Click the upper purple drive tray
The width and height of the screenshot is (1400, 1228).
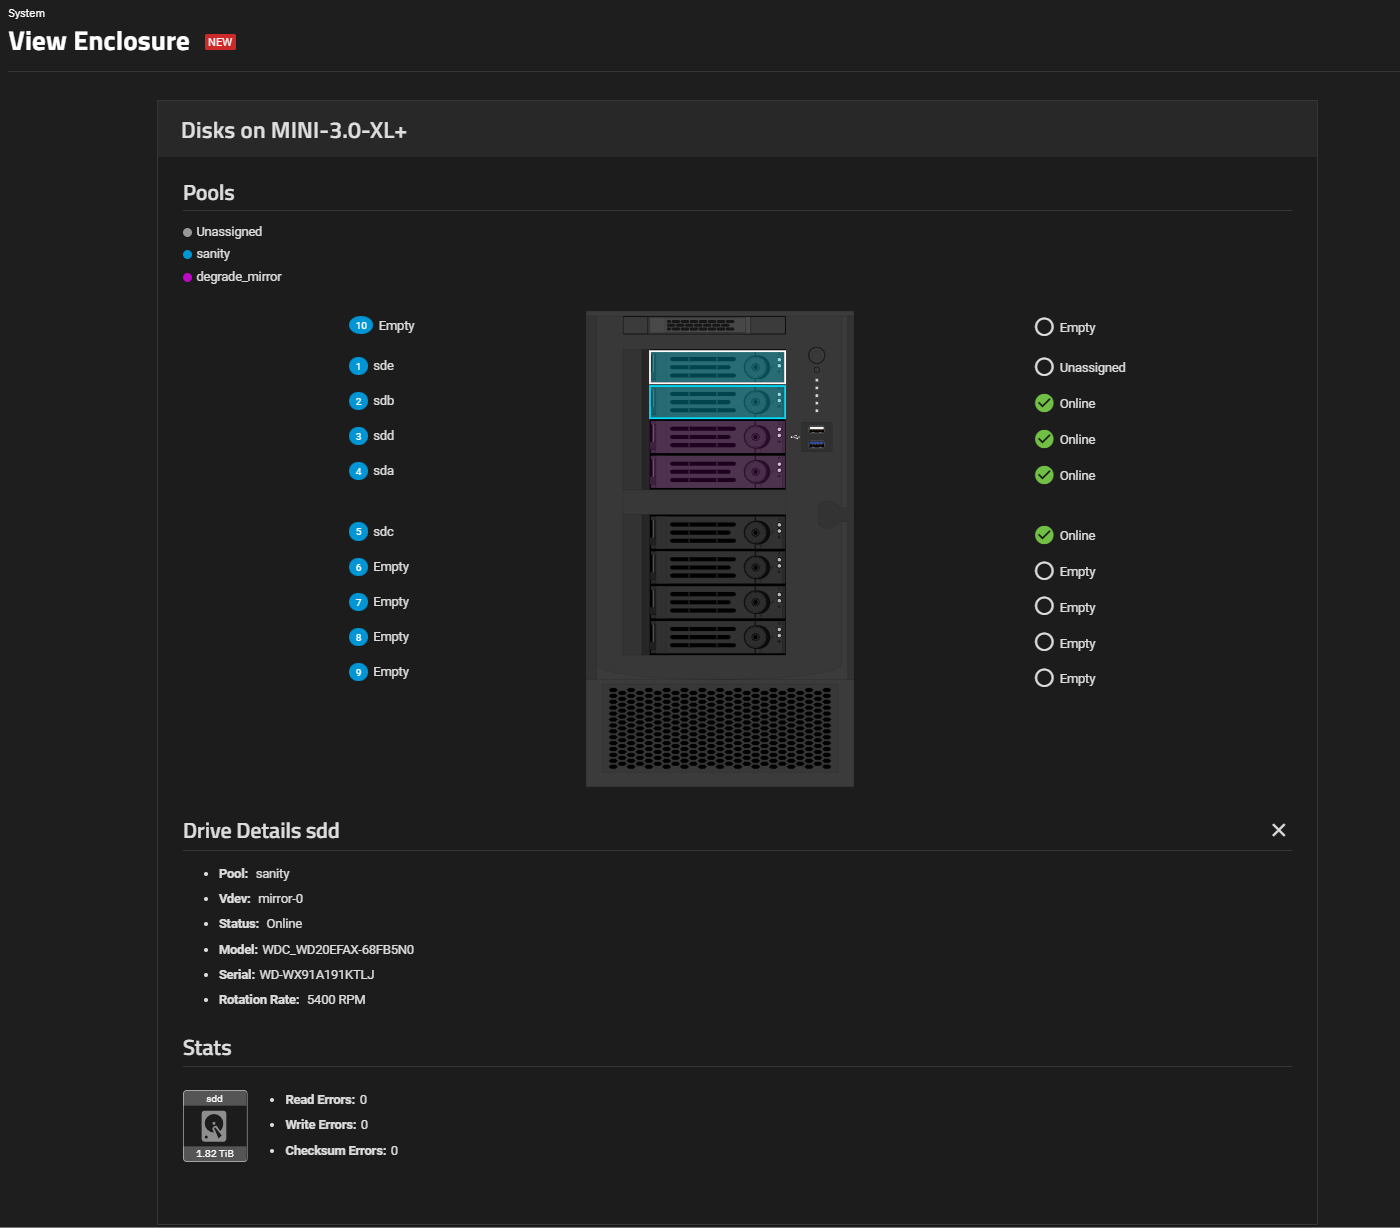click(717, 437)
